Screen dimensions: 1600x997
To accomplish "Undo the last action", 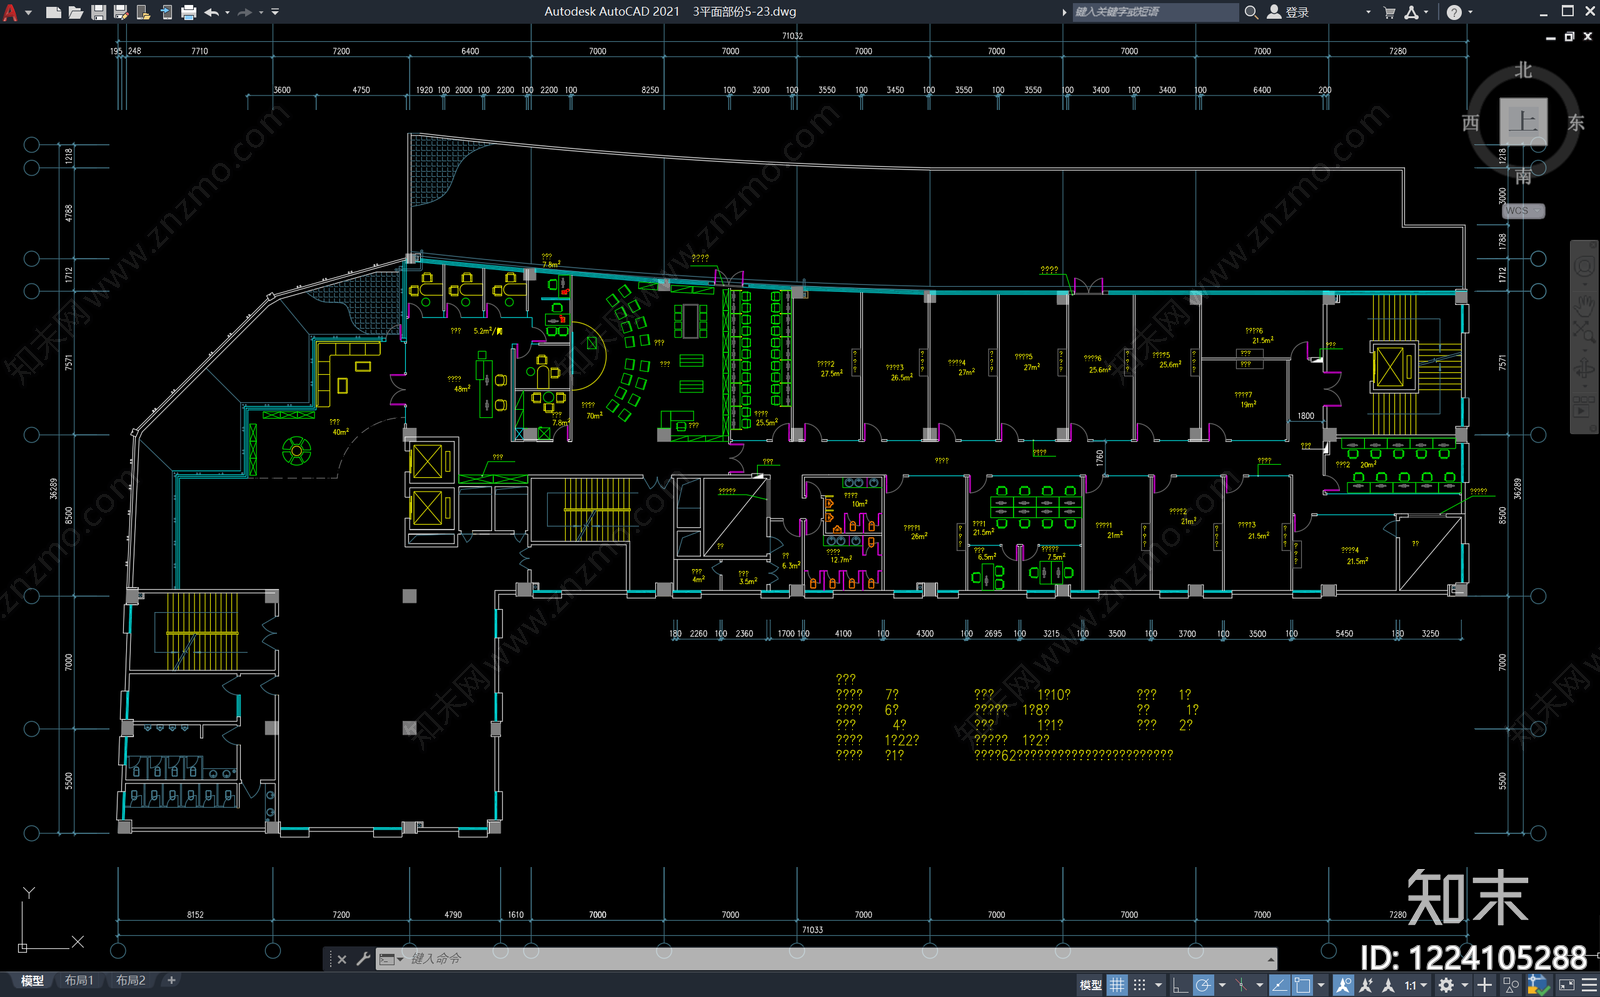I will pos(212,12).
